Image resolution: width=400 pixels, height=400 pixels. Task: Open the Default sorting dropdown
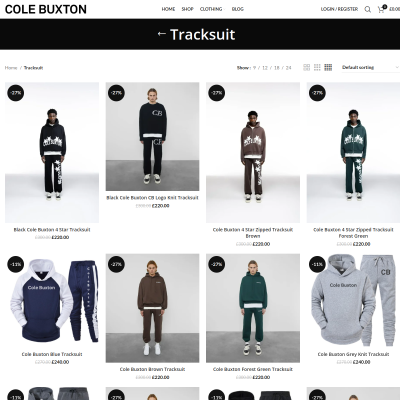click(370, 67)
